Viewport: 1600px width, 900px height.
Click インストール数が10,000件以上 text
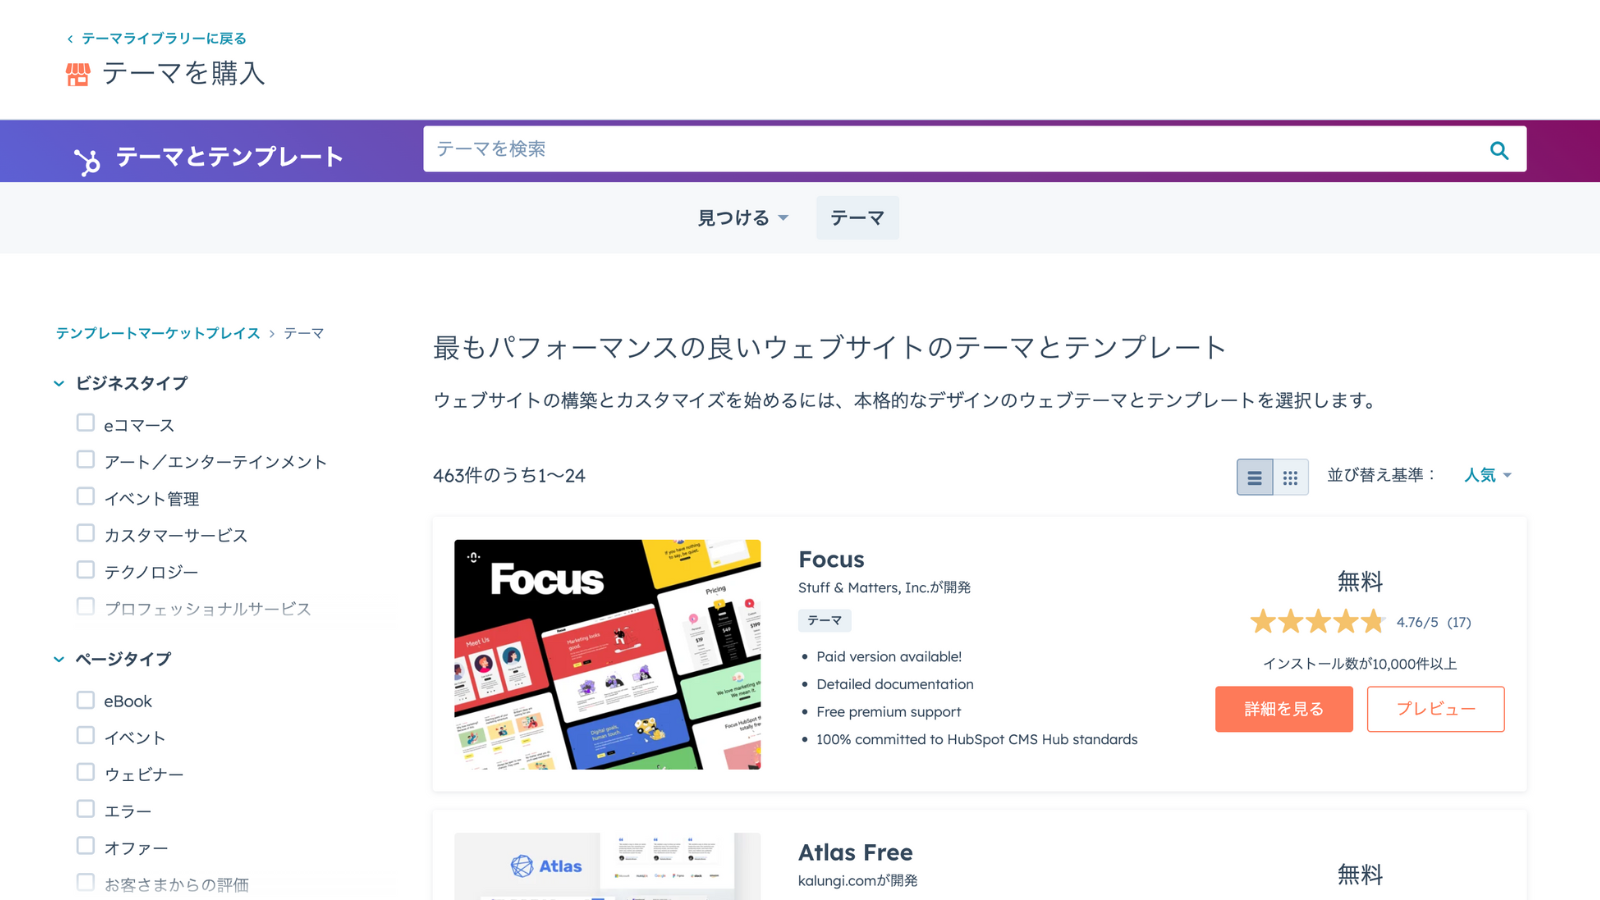click(x=1360, y=664)
